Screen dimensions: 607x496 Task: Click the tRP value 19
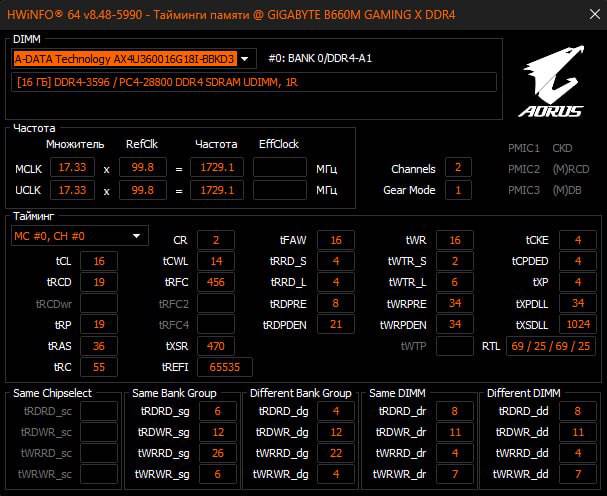(99, 324)
